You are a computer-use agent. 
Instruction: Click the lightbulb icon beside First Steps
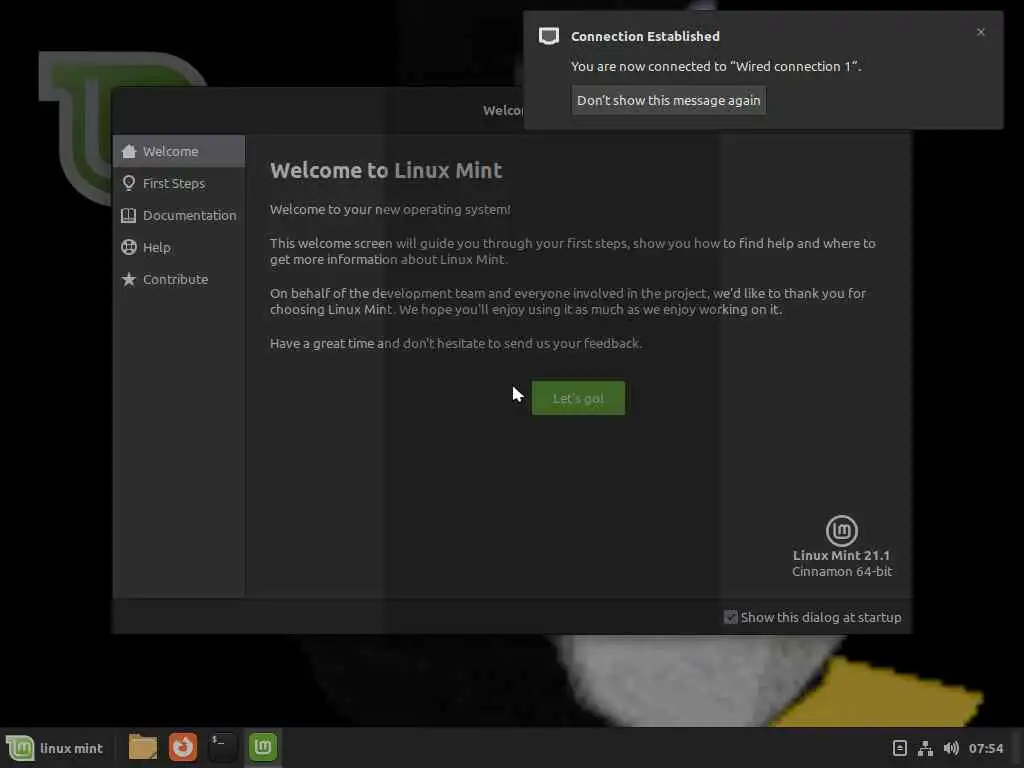[x=129, y=183]
